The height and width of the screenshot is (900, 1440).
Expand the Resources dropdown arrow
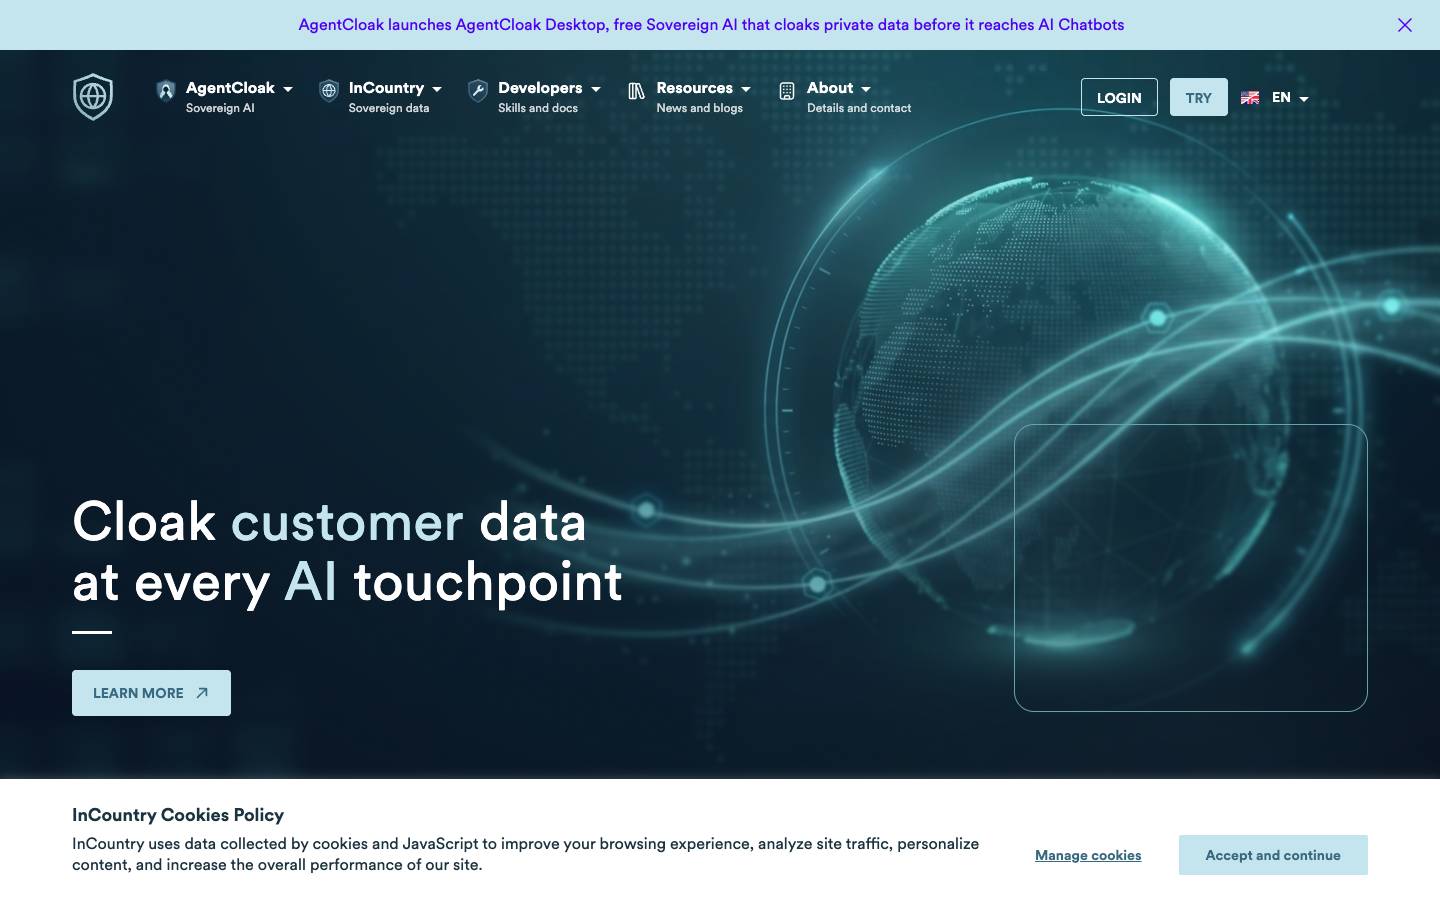(x=746, y=89)
